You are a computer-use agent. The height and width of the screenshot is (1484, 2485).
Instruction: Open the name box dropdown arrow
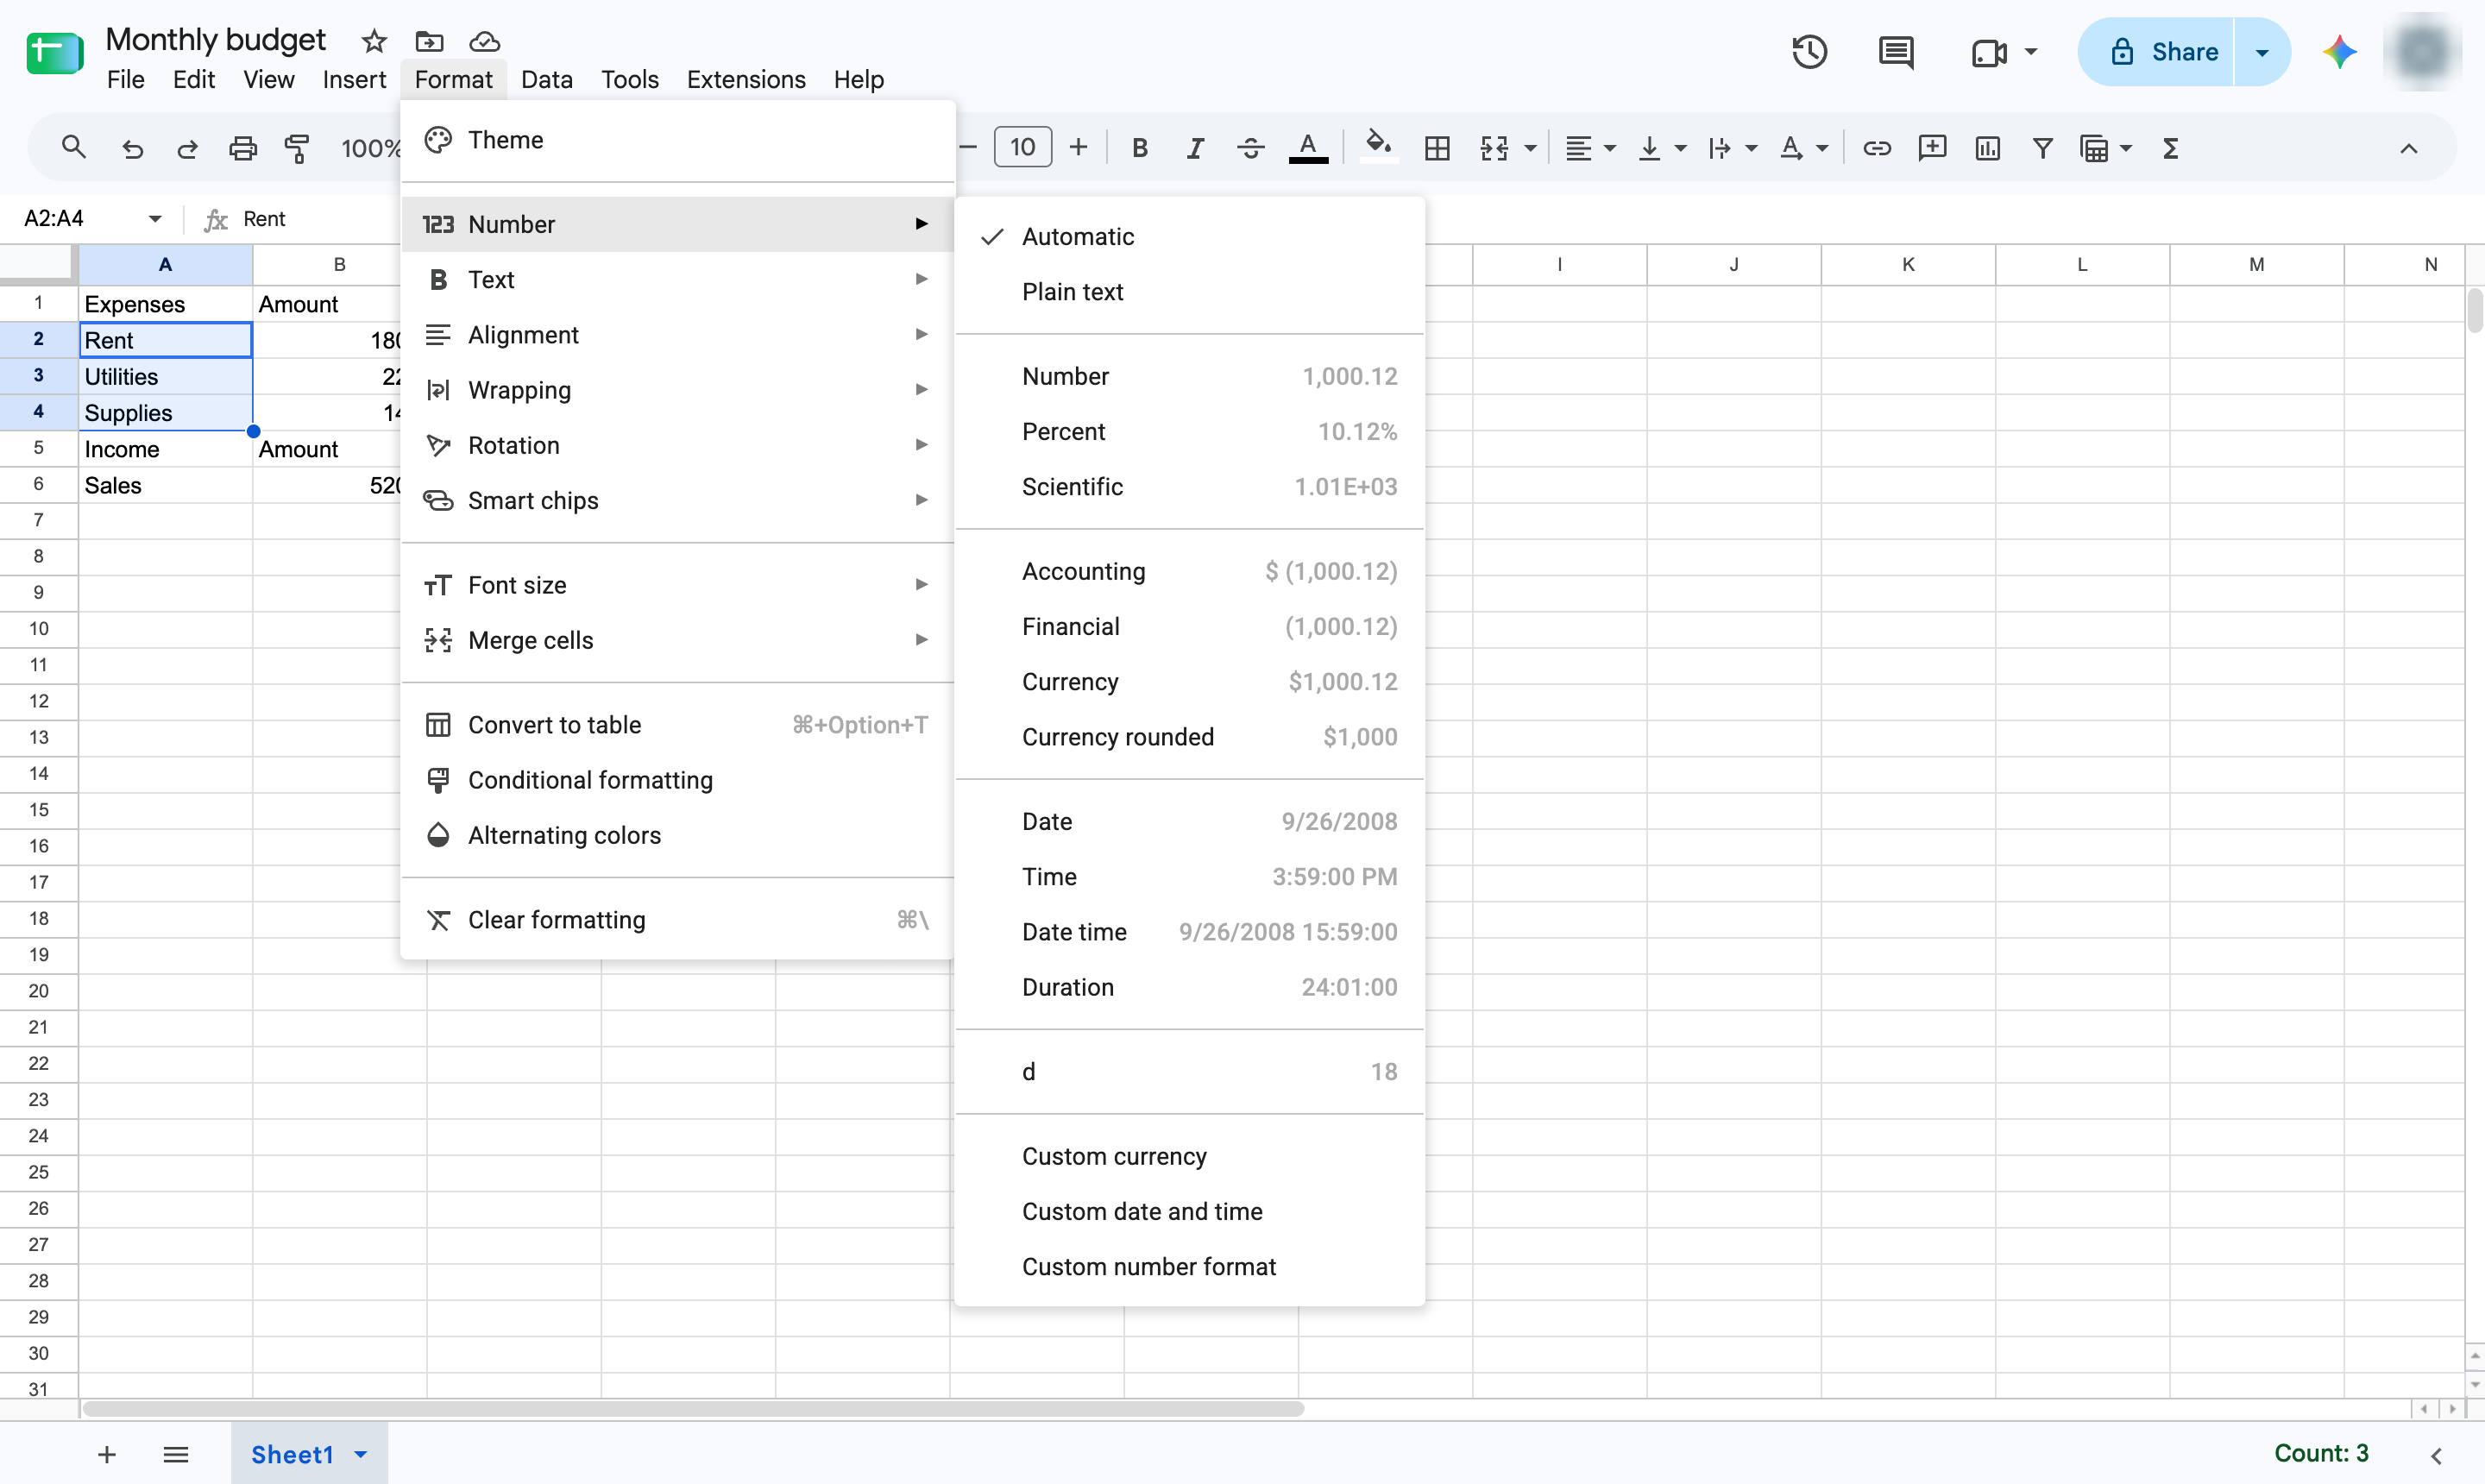tap(155, 219)
